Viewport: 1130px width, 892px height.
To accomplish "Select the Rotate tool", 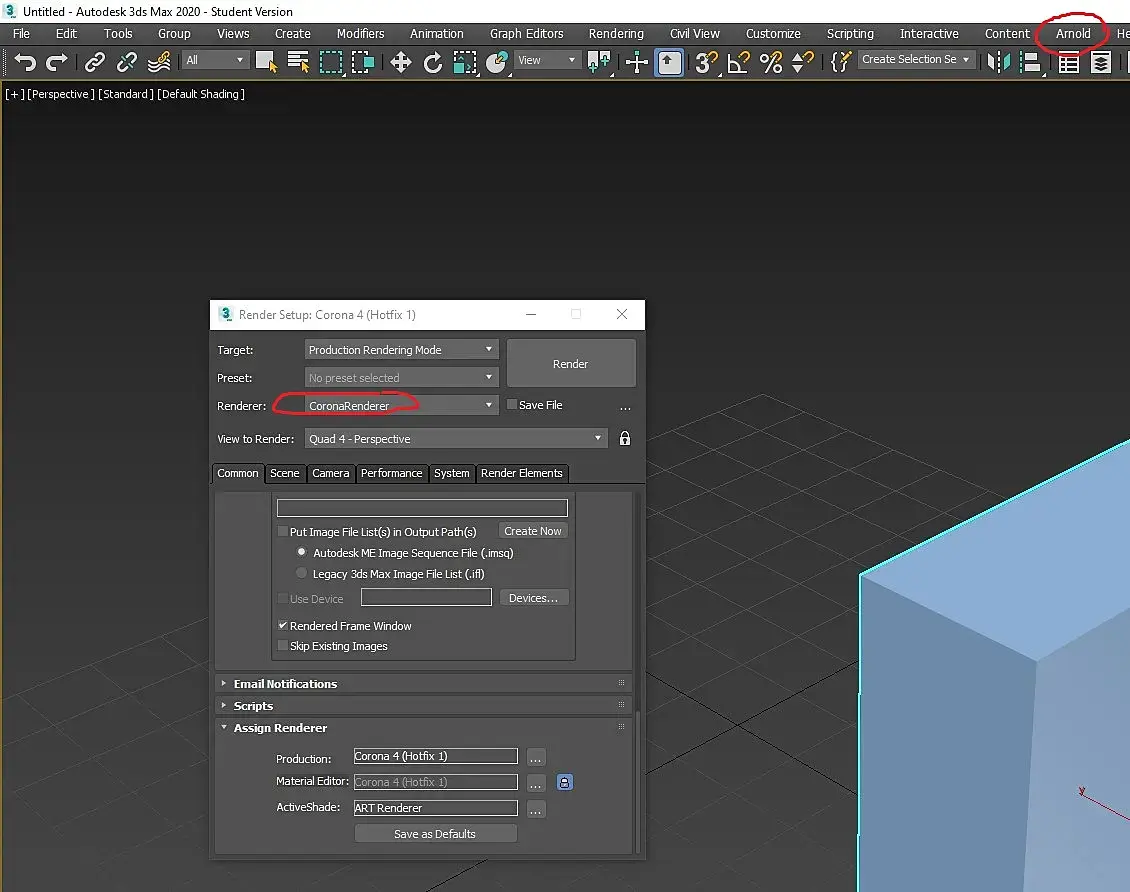I will [432, 62].
